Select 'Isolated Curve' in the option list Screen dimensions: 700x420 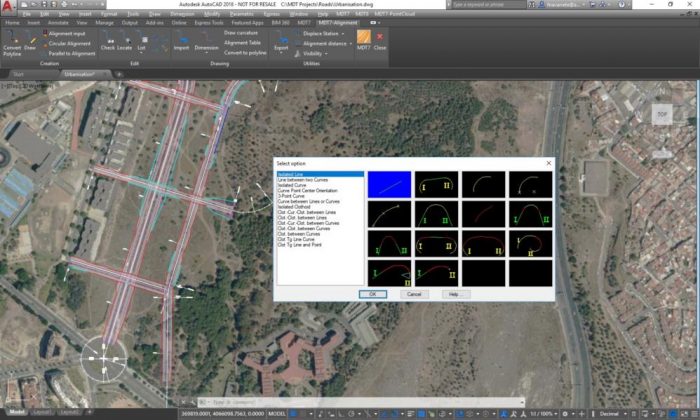point(294,185)
